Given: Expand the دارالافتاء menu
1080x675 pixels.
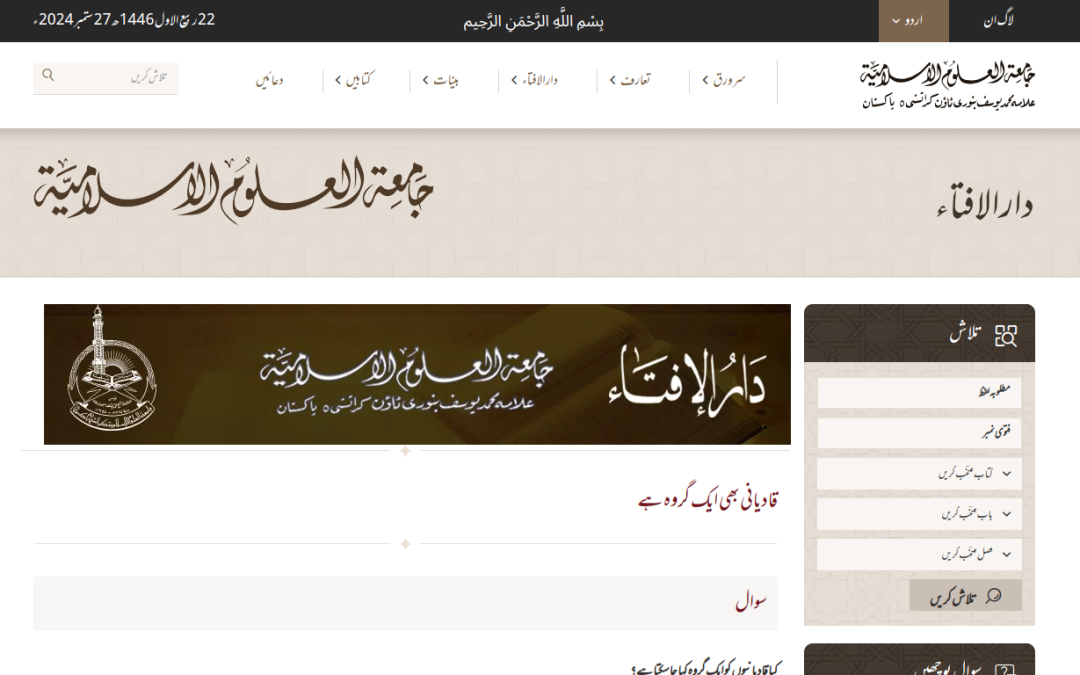Looking at the screenshot, I should [534, 80].
